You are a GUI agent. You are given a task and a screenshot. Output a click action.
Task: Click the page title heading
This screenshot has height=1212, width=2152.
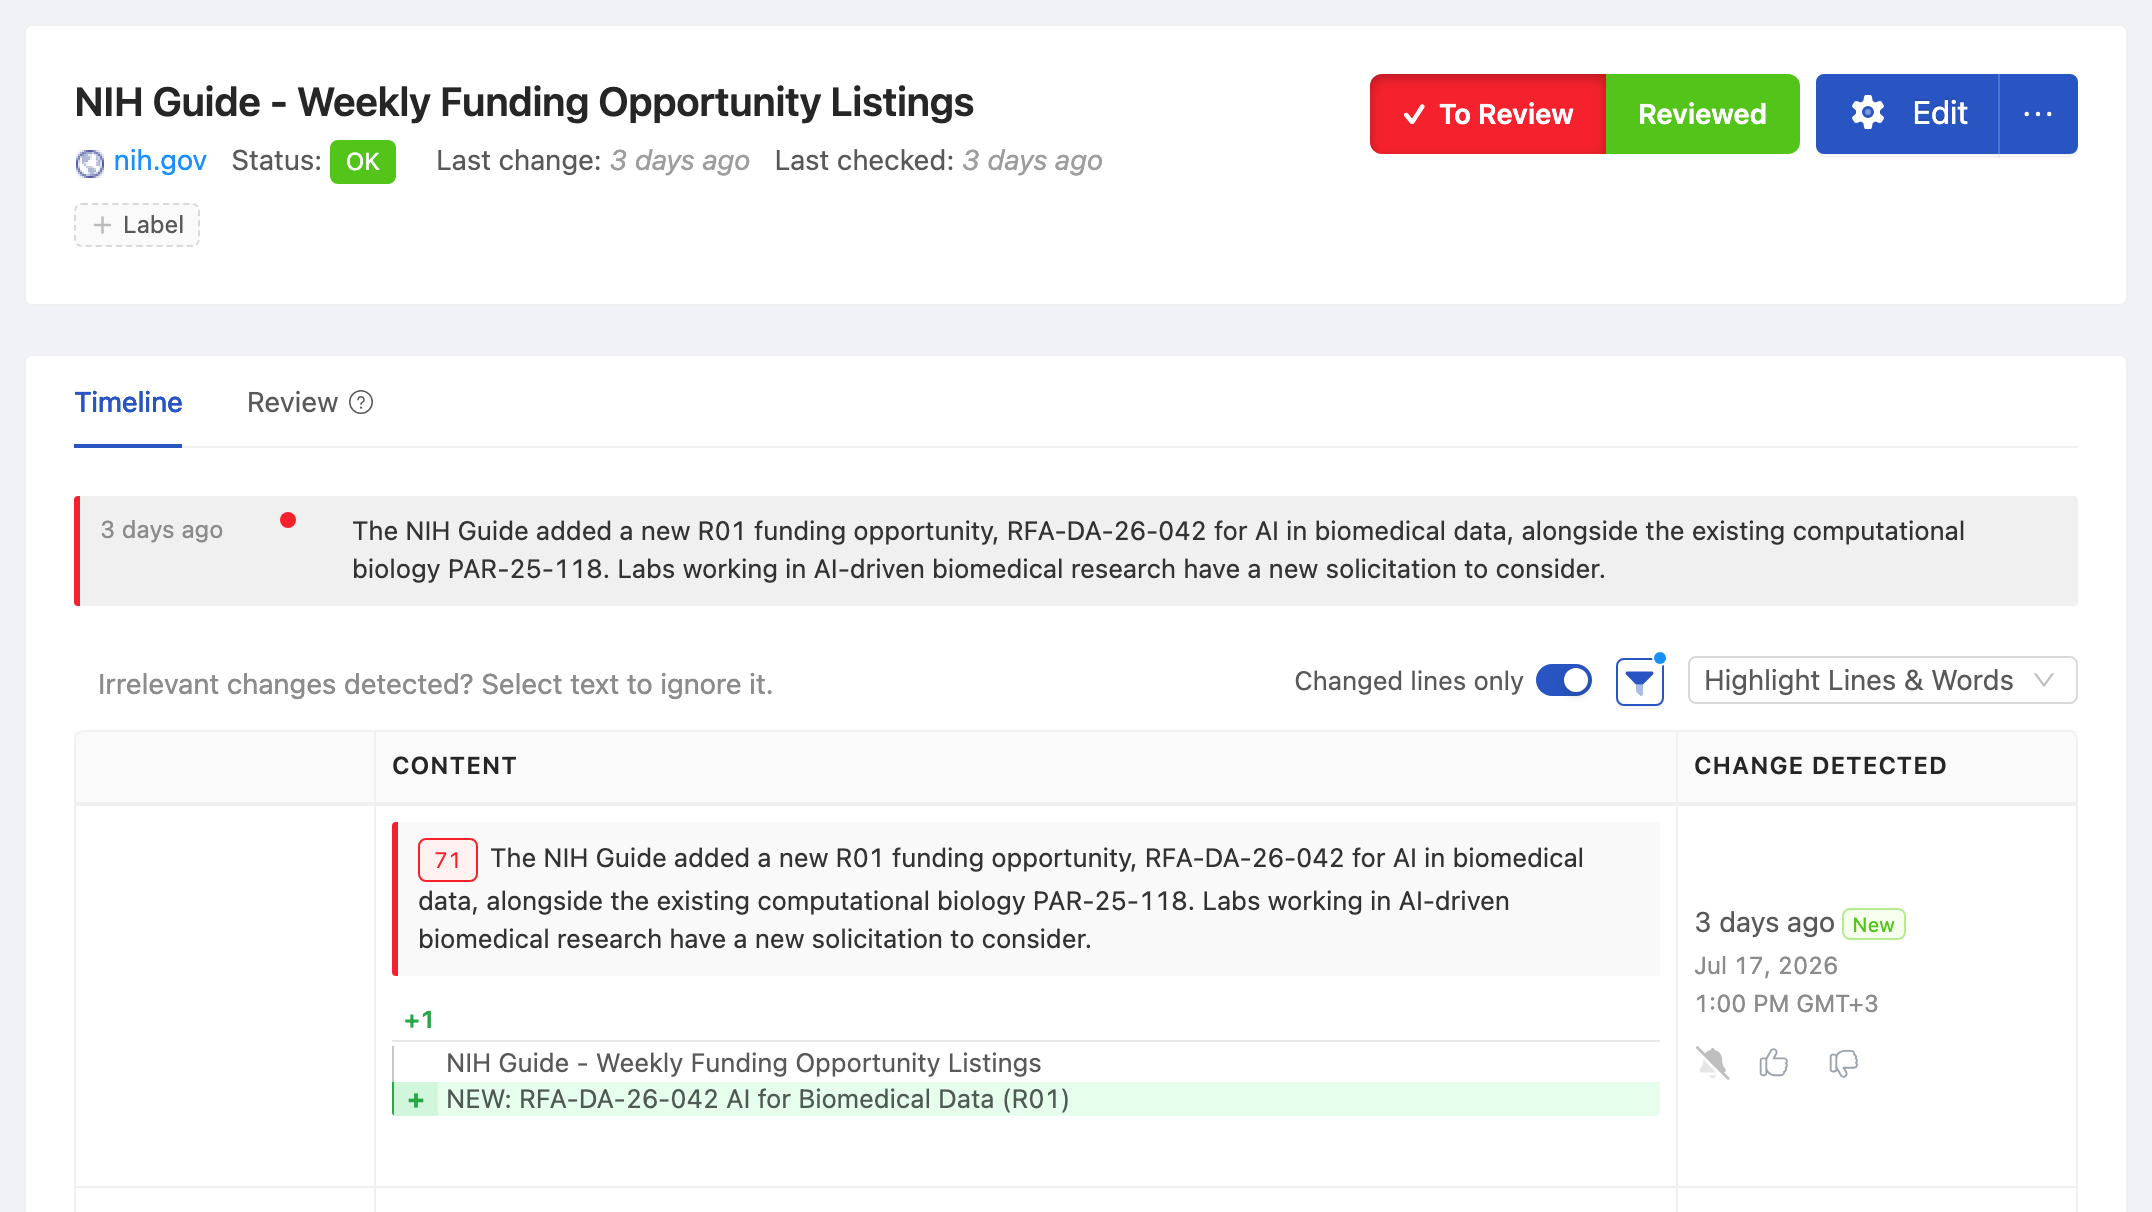pyautogui.click(x=524, y=103)
